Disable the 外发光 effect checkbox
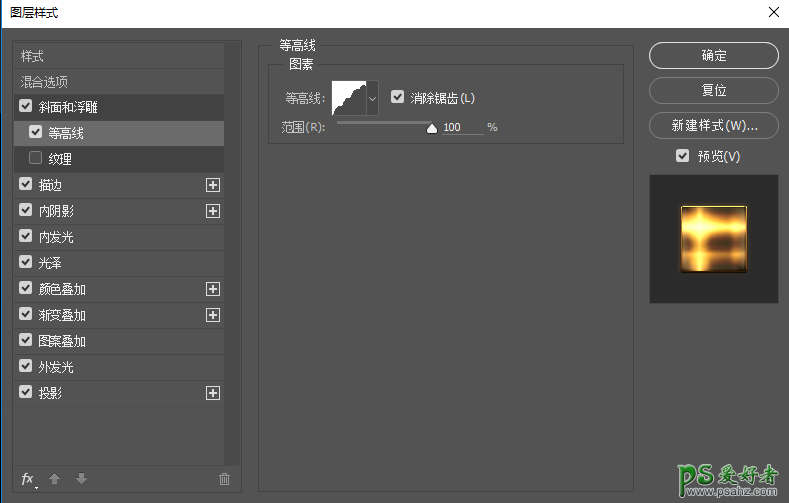This screenshot has width=789, height=503. tap(26, 367)
